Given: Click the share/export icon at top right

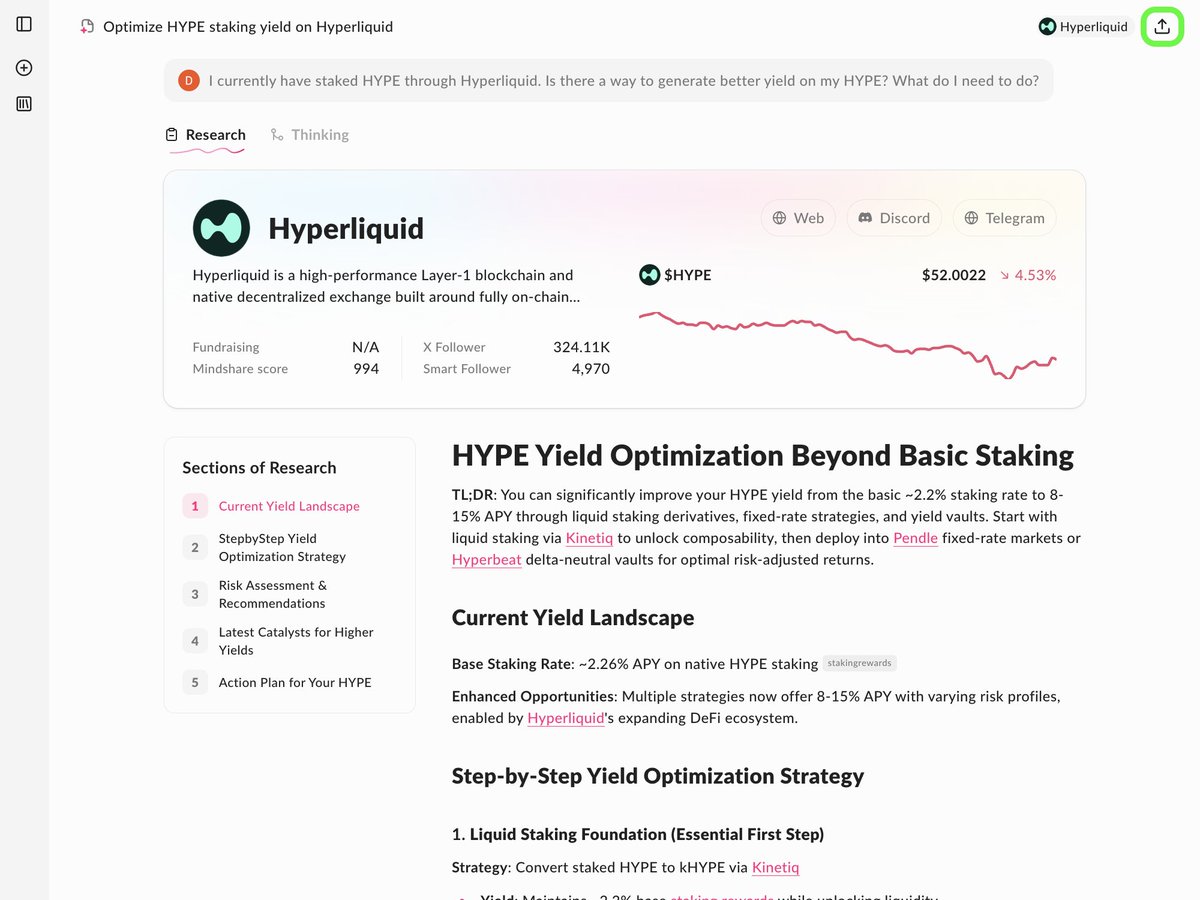Looking at the screenshot, I should [1162, 27].
